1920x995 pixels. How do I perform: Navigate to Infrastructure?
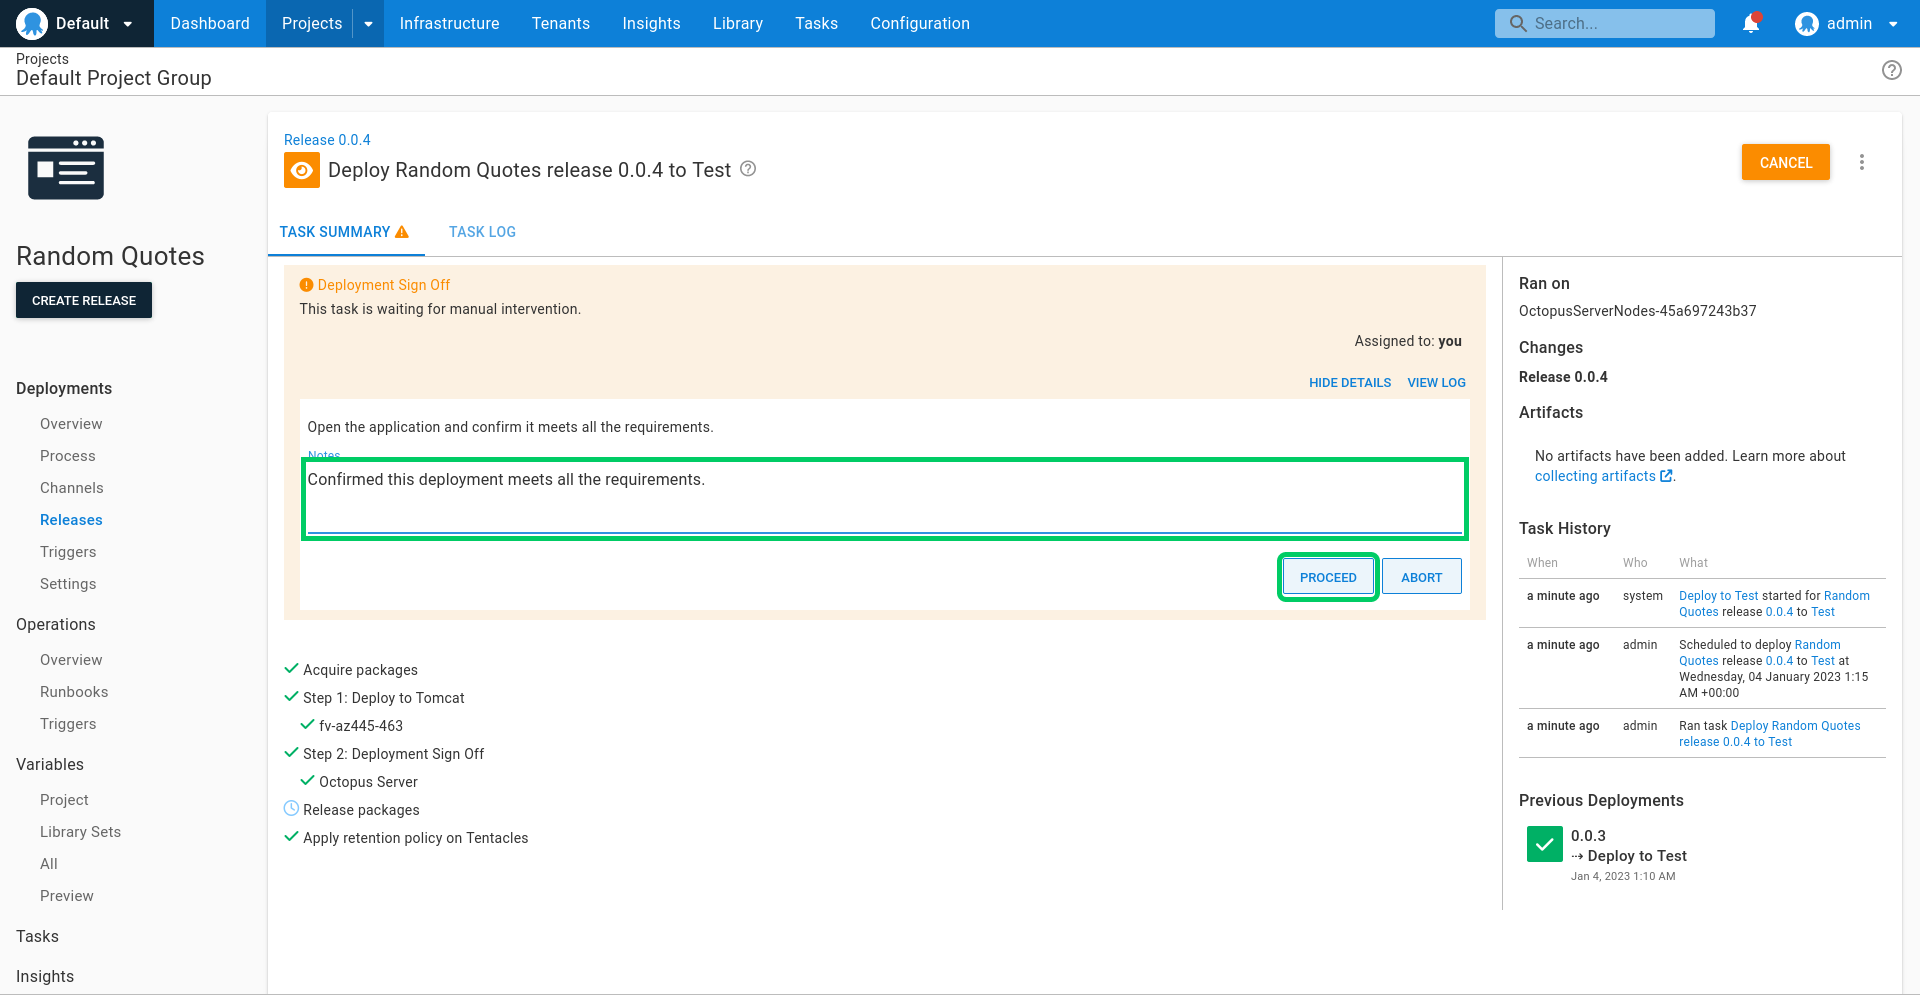tap(449, 23)
